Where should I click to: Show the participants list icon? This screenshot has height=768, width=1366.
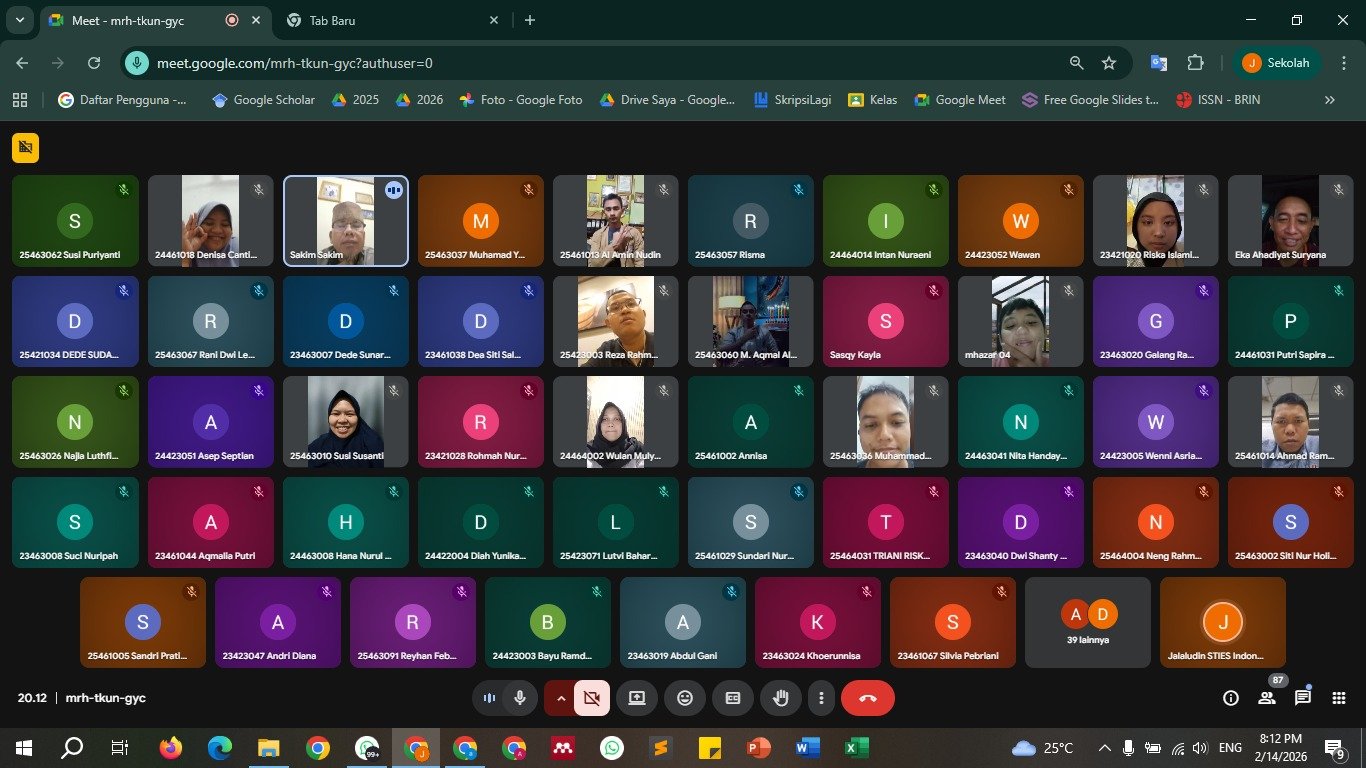[x=1267, y=698]
